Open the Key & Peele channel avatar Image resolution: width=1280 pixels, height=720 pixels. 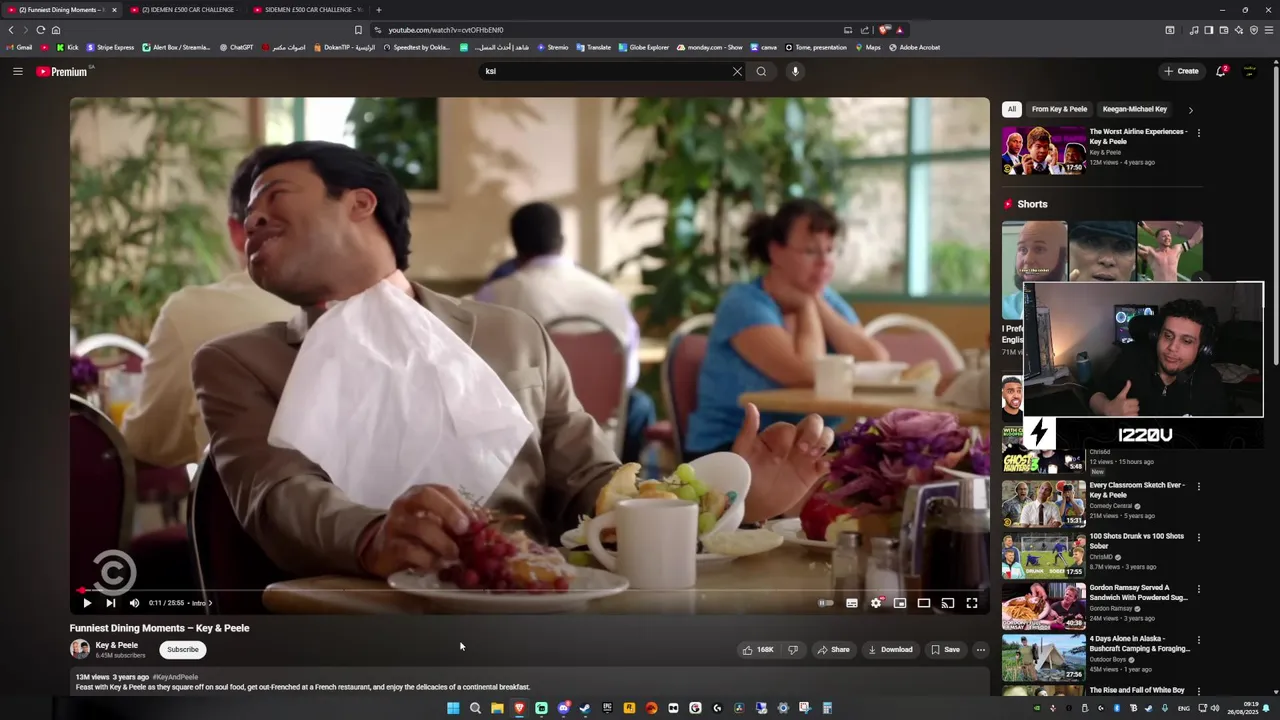pyautogui.click(x=80, y=649)
